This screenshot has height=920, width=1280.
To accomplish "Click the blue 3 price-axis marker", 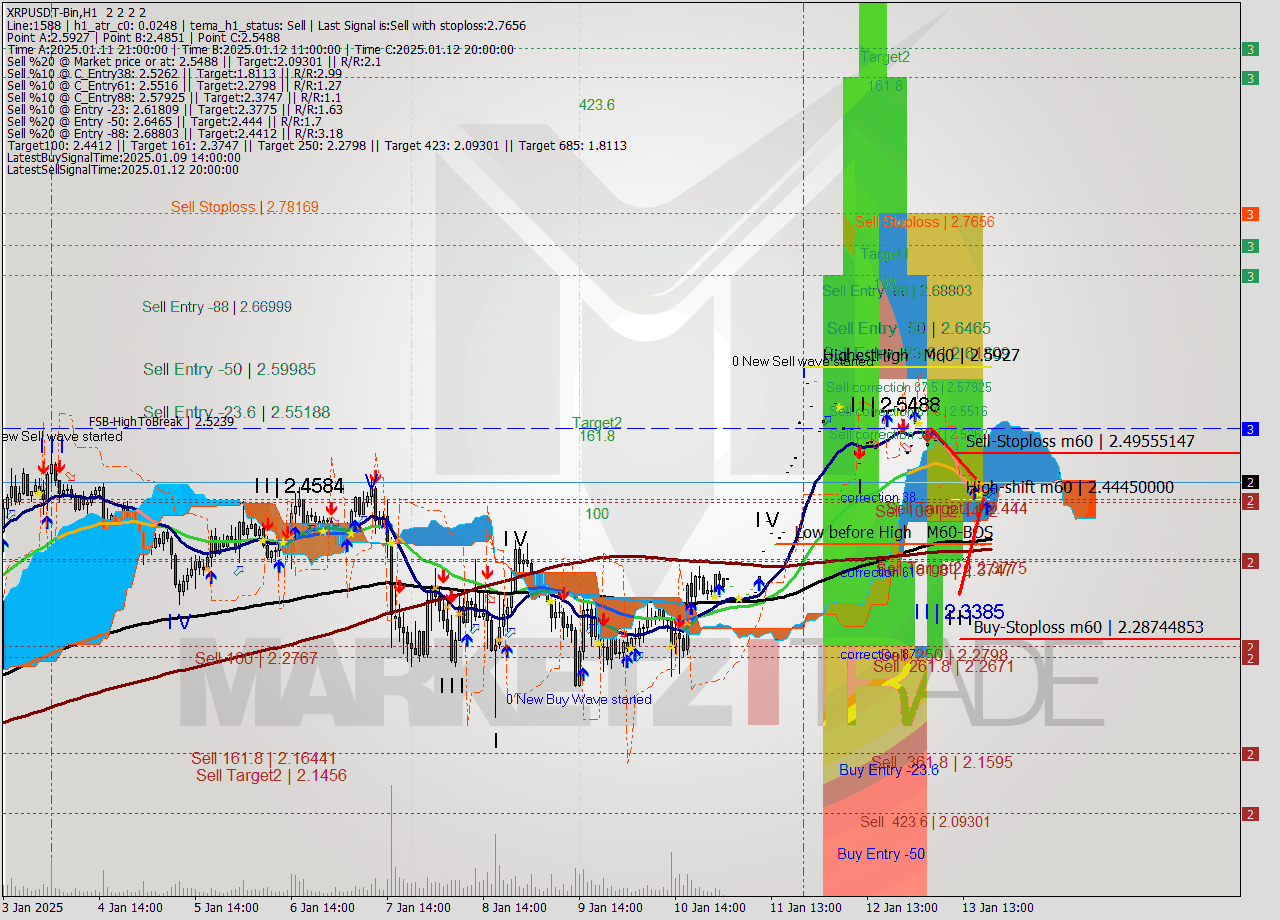I will coord(1250,429).
